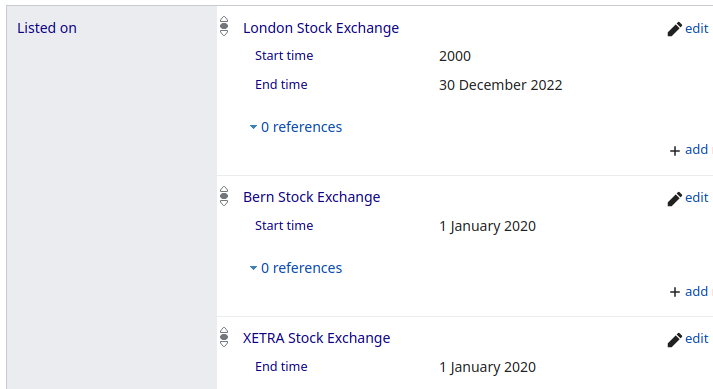Image resolution: width=713 pixels, height=389 pixels.
Task: Click the pencil icon for Bern Stock Exchange
Action: pos(674,198)
